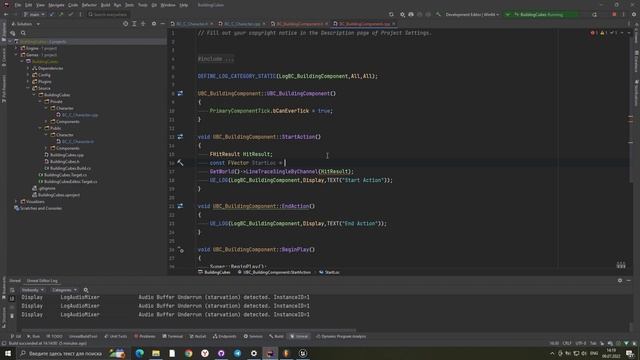640x360 pixels.
Task: Open the Window menu
Action: [x=168, y=5]
